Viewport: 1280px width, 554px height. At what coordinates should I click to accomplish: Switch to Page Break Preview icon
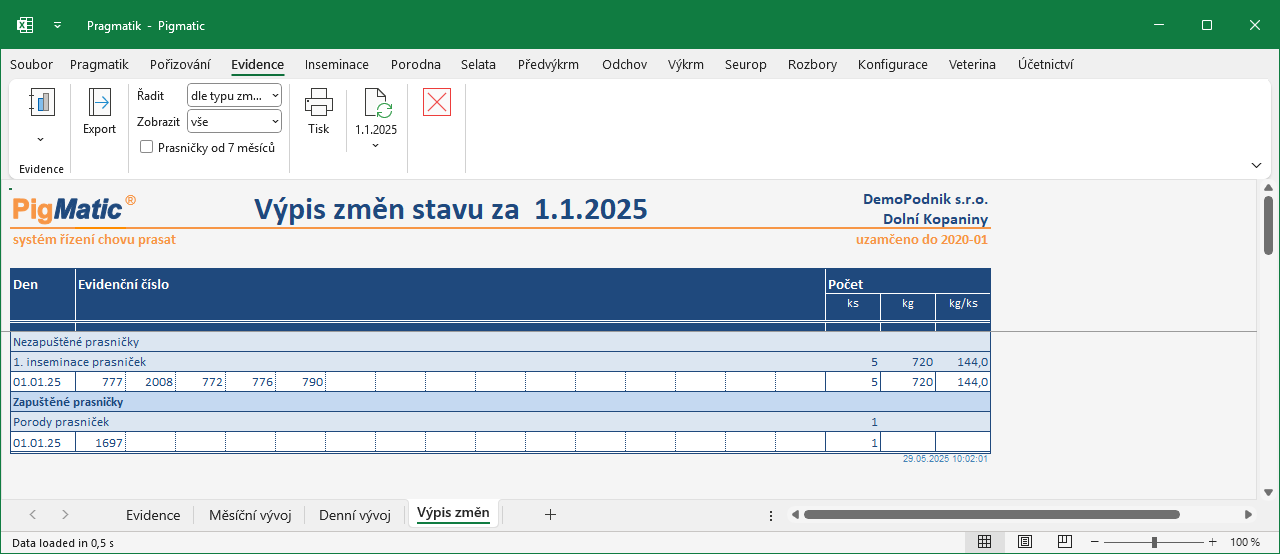[x=1065, y=542]
